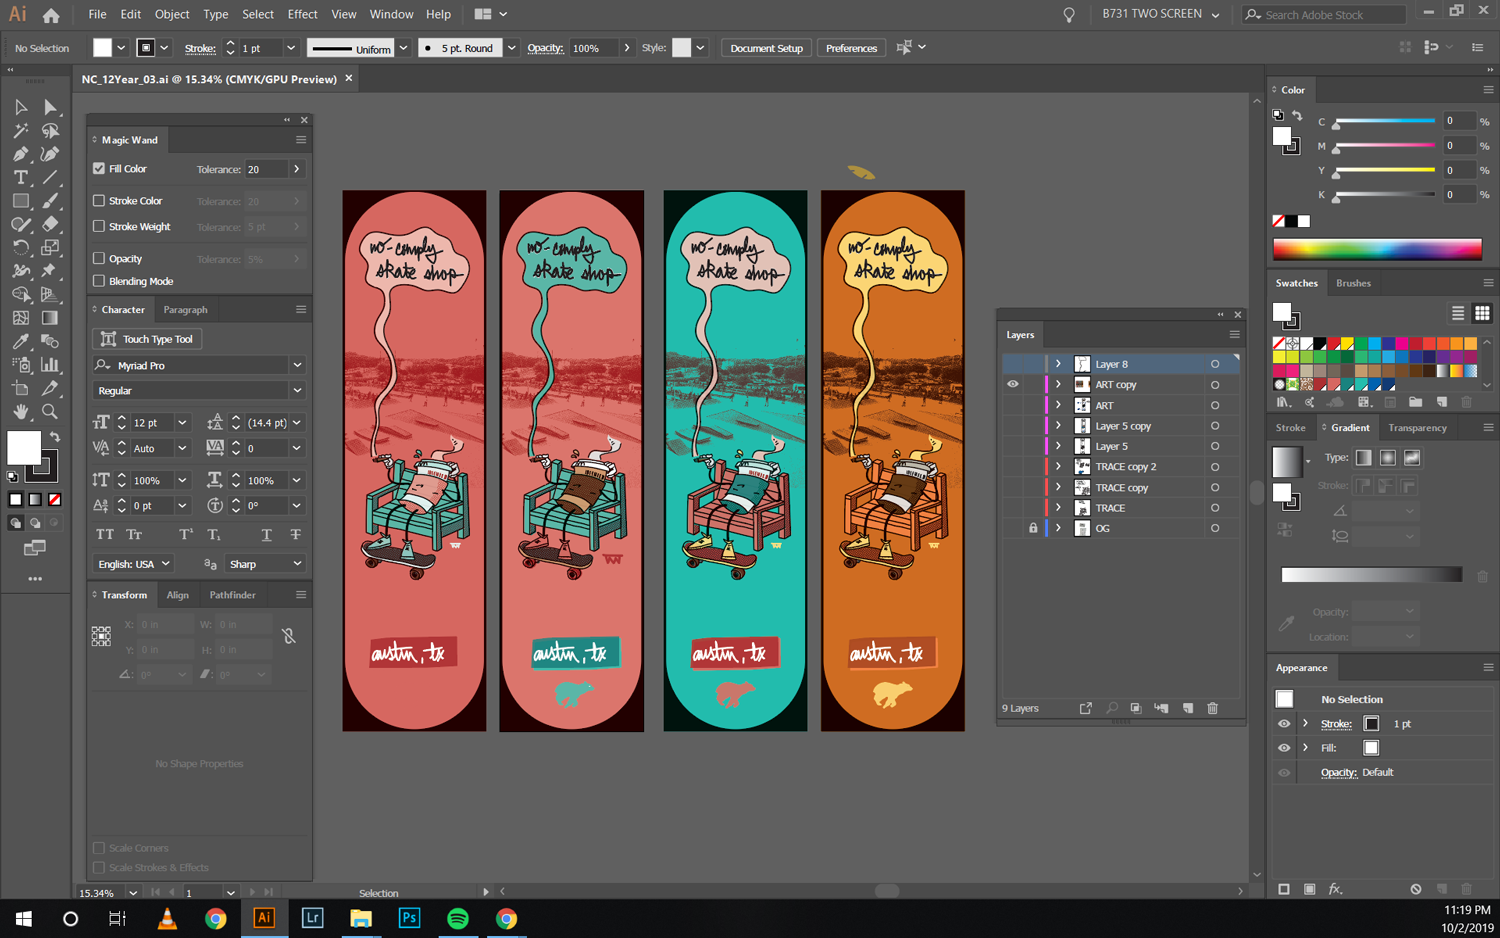Screen dimensions: 1500x938
Task: Enable the Stroke Color checkbox
Action: [99, 201]
